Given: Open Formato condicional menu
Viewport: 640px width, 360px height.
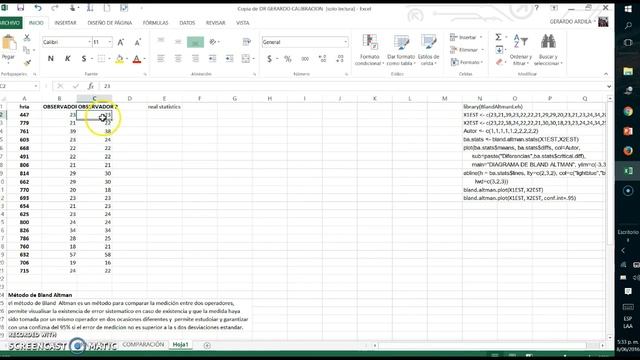Looking at the screenshot, I should [369, 50].
